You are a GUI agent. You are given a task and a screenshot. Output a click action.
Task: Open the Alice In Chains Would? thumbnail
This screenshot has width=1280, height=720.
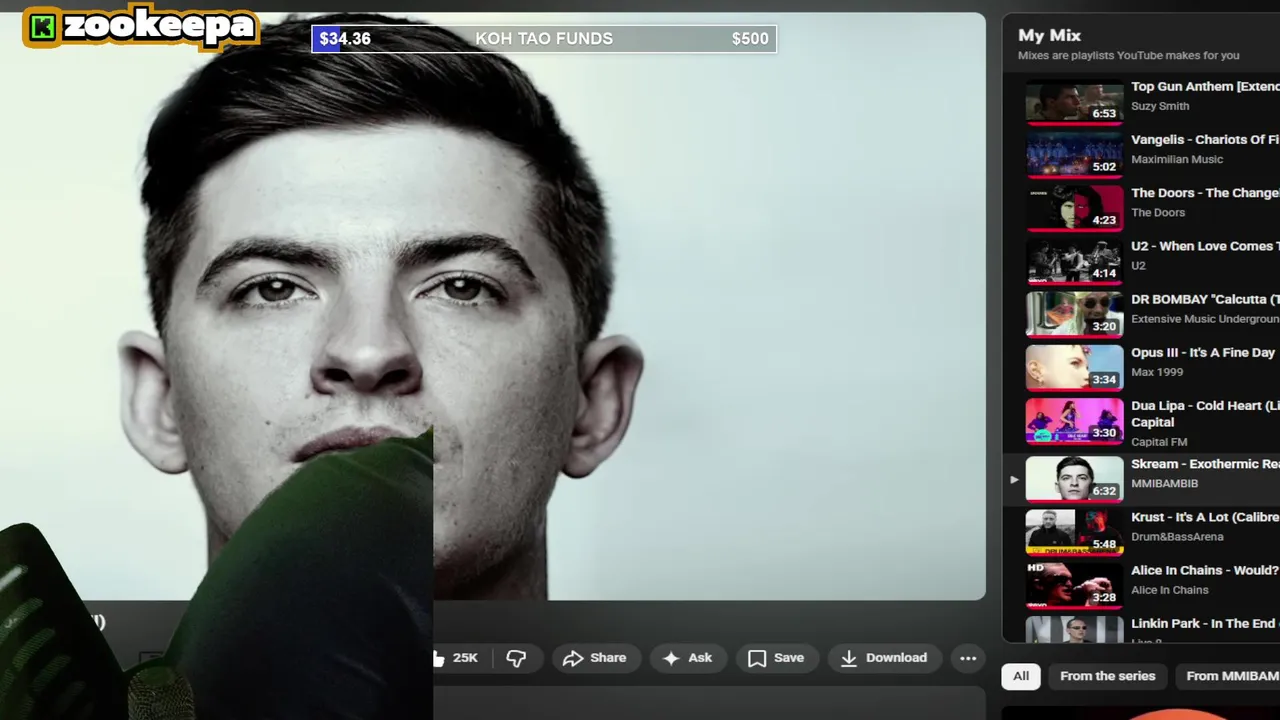coord(1075,584)
